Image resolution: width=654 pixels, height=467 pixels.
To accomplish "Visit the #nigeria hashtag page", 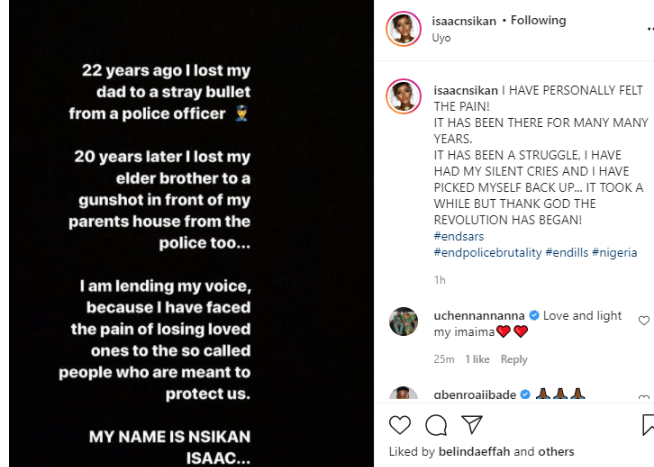I will (x=614, y=253).
